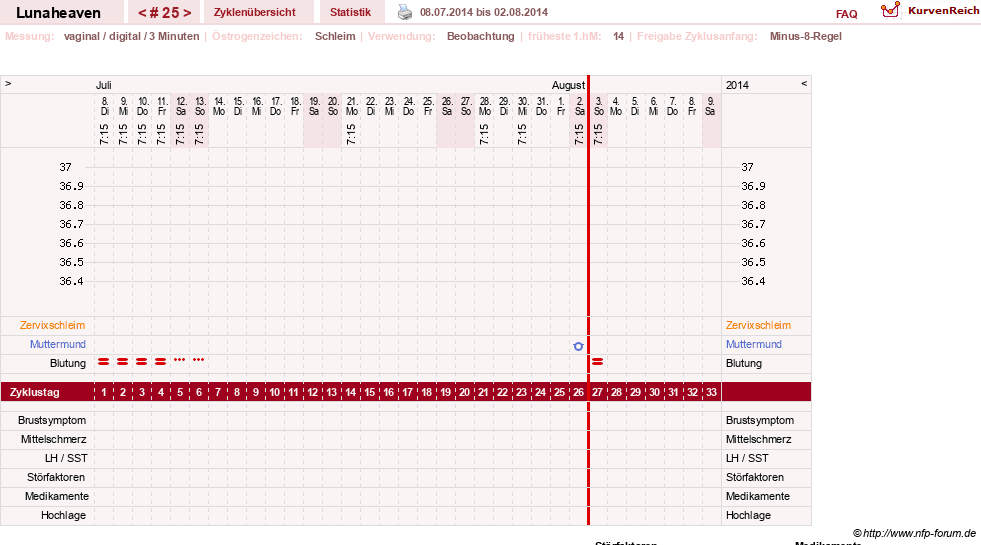Click the Juli month label
Viewport: 981px width, 545px height.
tap(103, 85)
